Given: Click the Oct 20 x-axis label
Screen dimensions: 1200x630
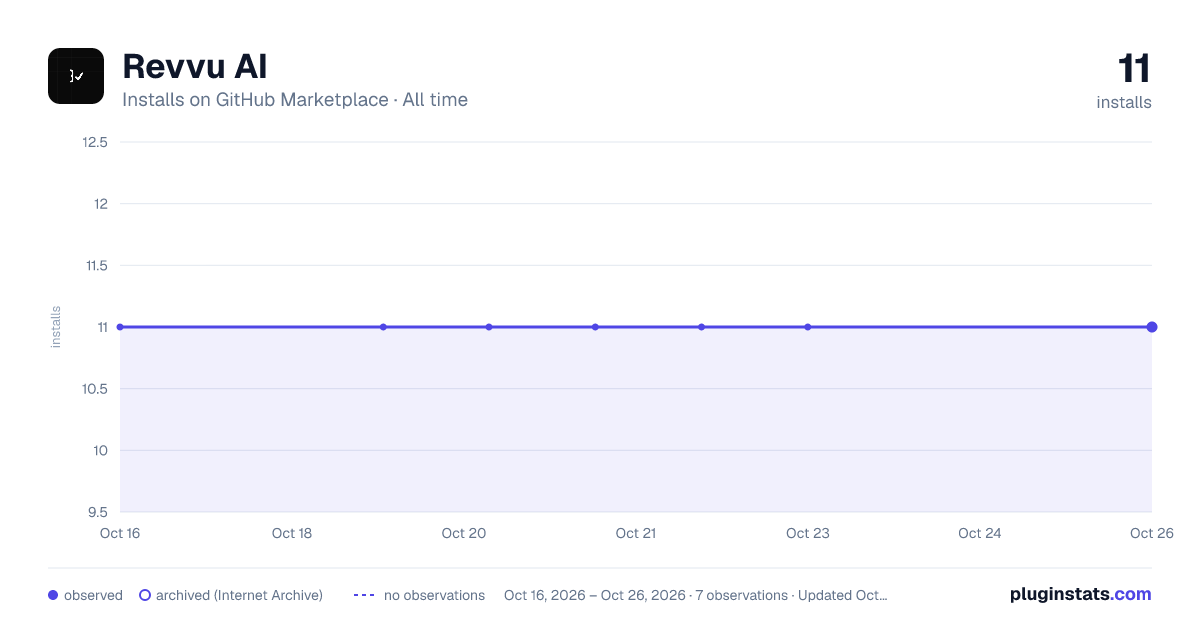Looking at the screenshot, I should point(464,533).
